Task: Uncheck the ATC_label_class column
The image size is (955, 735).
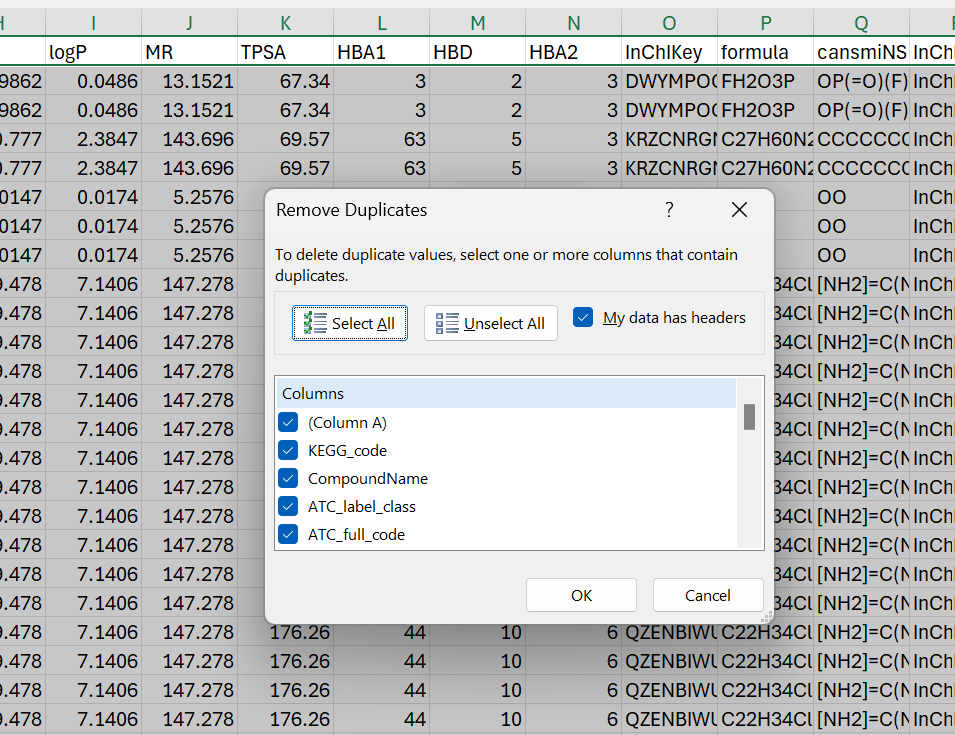Action: [x=288, y=506]
